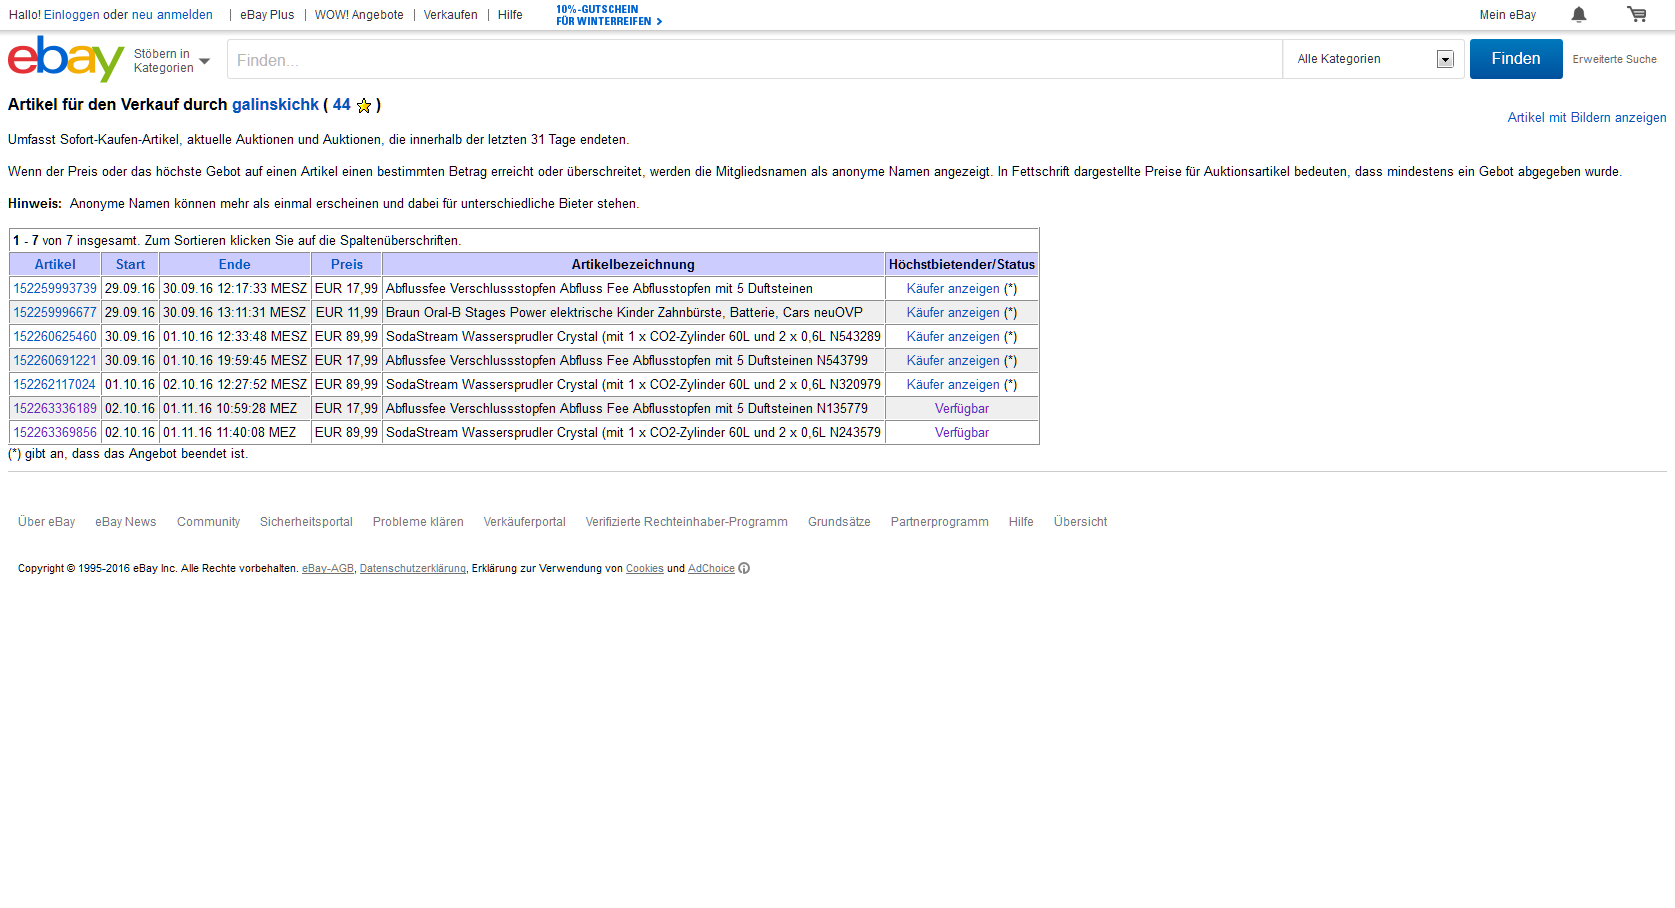The width and height of the screenshot is (1675, 908).
Task: Expand the Stöbern in Kategorien dropdown
Action: 172,61
